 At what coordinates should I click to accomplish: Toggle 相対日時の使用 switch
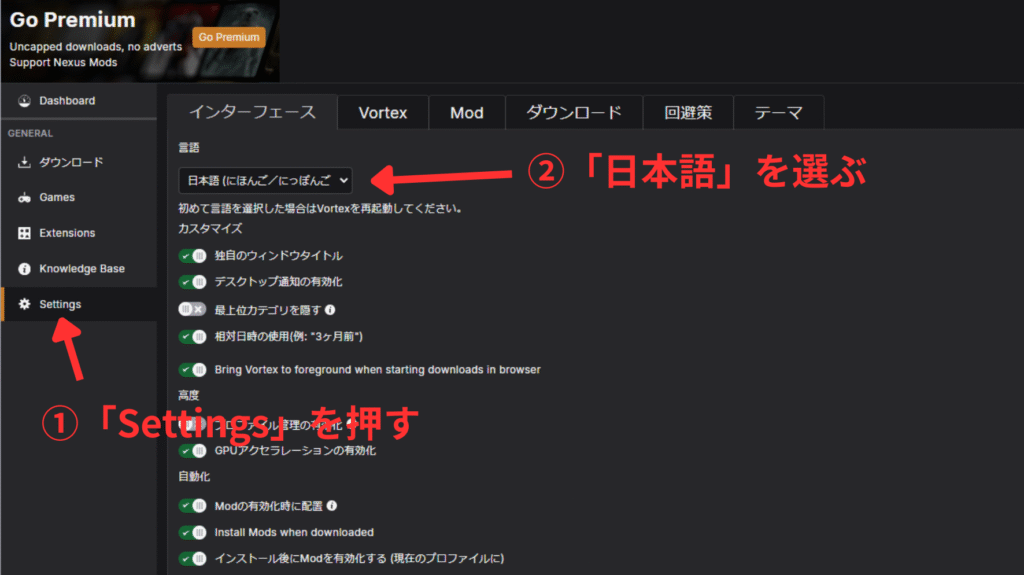pyautogui.click(x=193, y=337)
